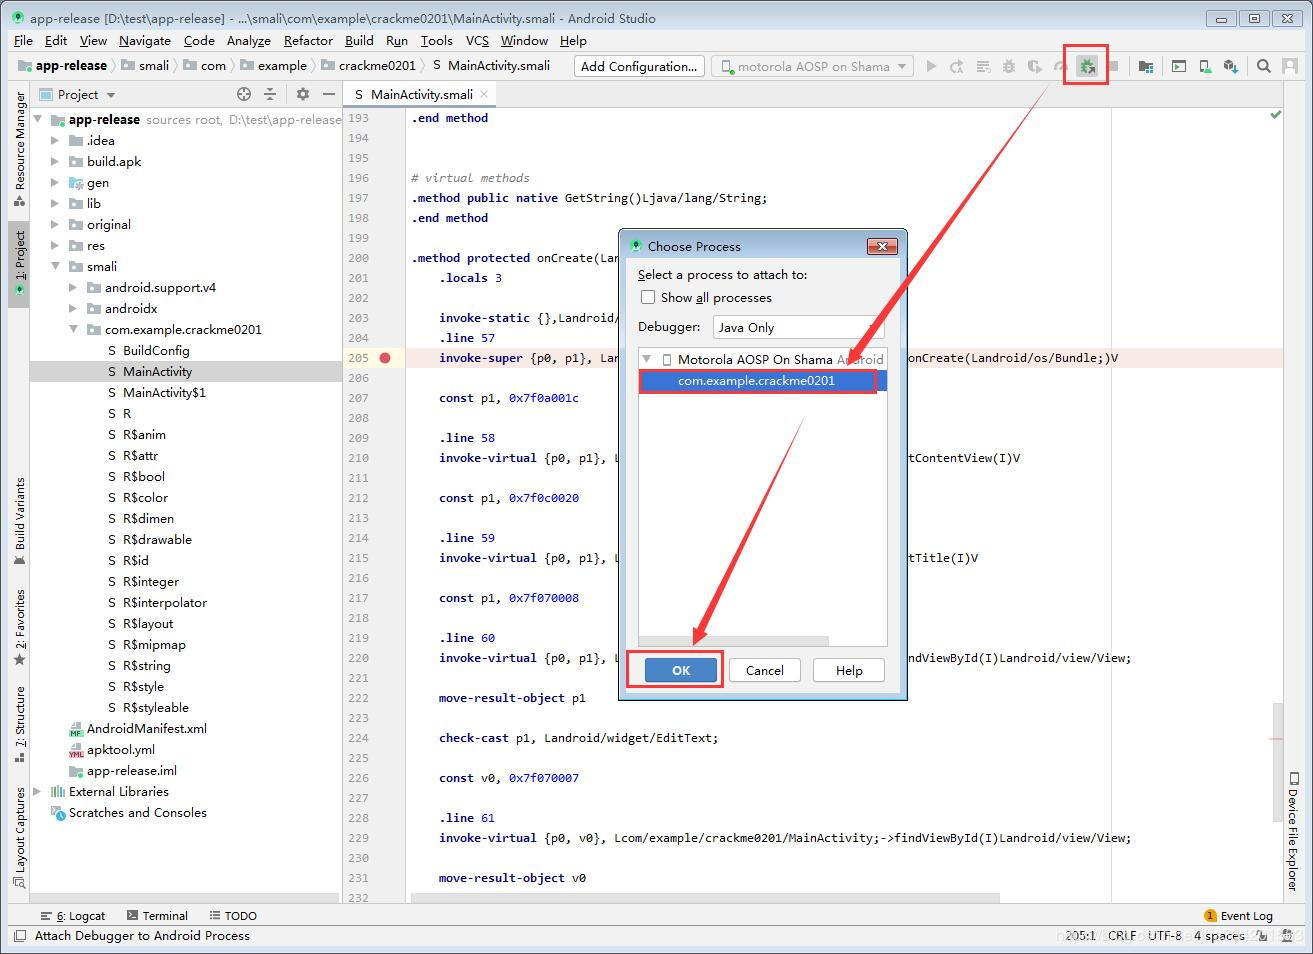Open the Event Log
The image size is (1313, 954).
point(1239,916)
